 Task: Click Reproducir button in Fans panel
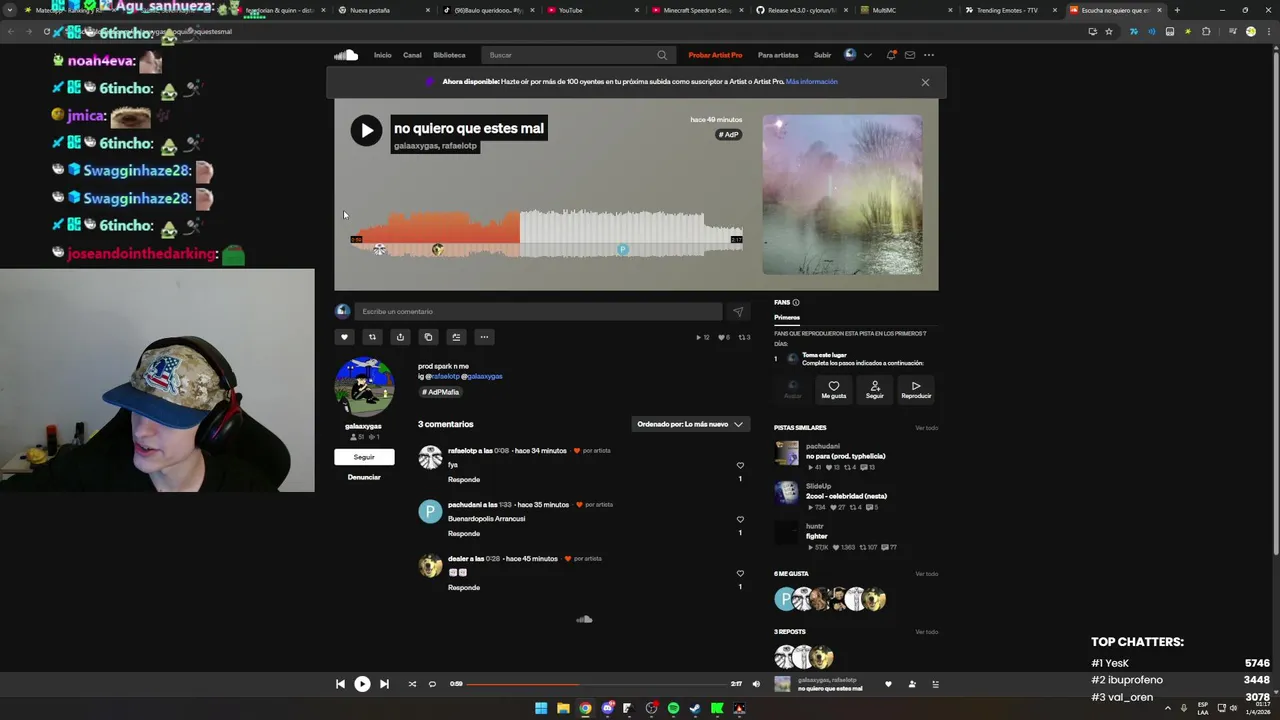(x=916, y=389)
